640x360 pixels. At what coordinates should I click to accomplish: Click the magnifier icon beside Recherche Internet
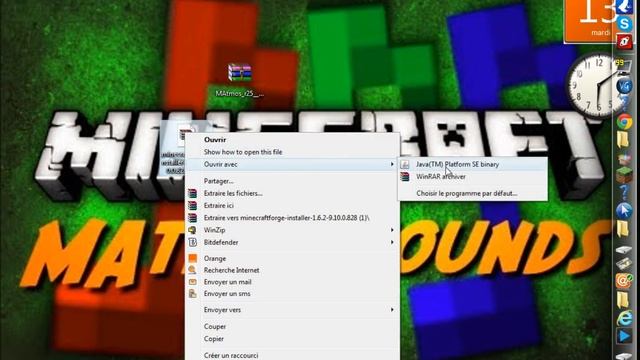pyautogui.click(x=192, y=270)
